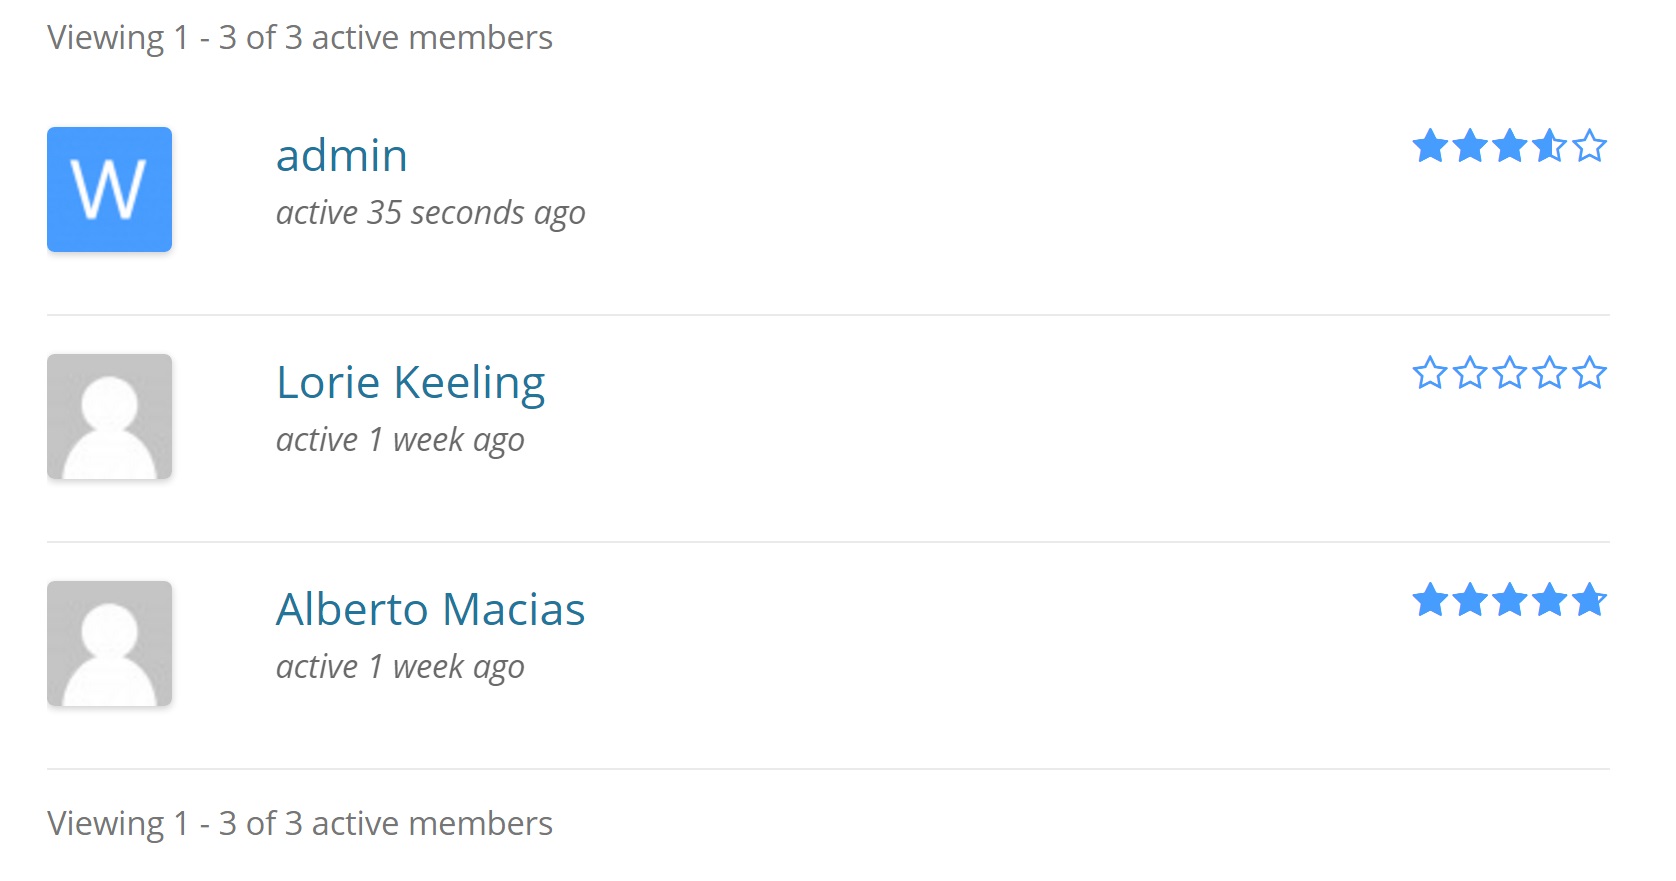Click Alberto Macias's fifth rating star
The width and height of the screenshot is (1676, 881).
point(1589,600)
